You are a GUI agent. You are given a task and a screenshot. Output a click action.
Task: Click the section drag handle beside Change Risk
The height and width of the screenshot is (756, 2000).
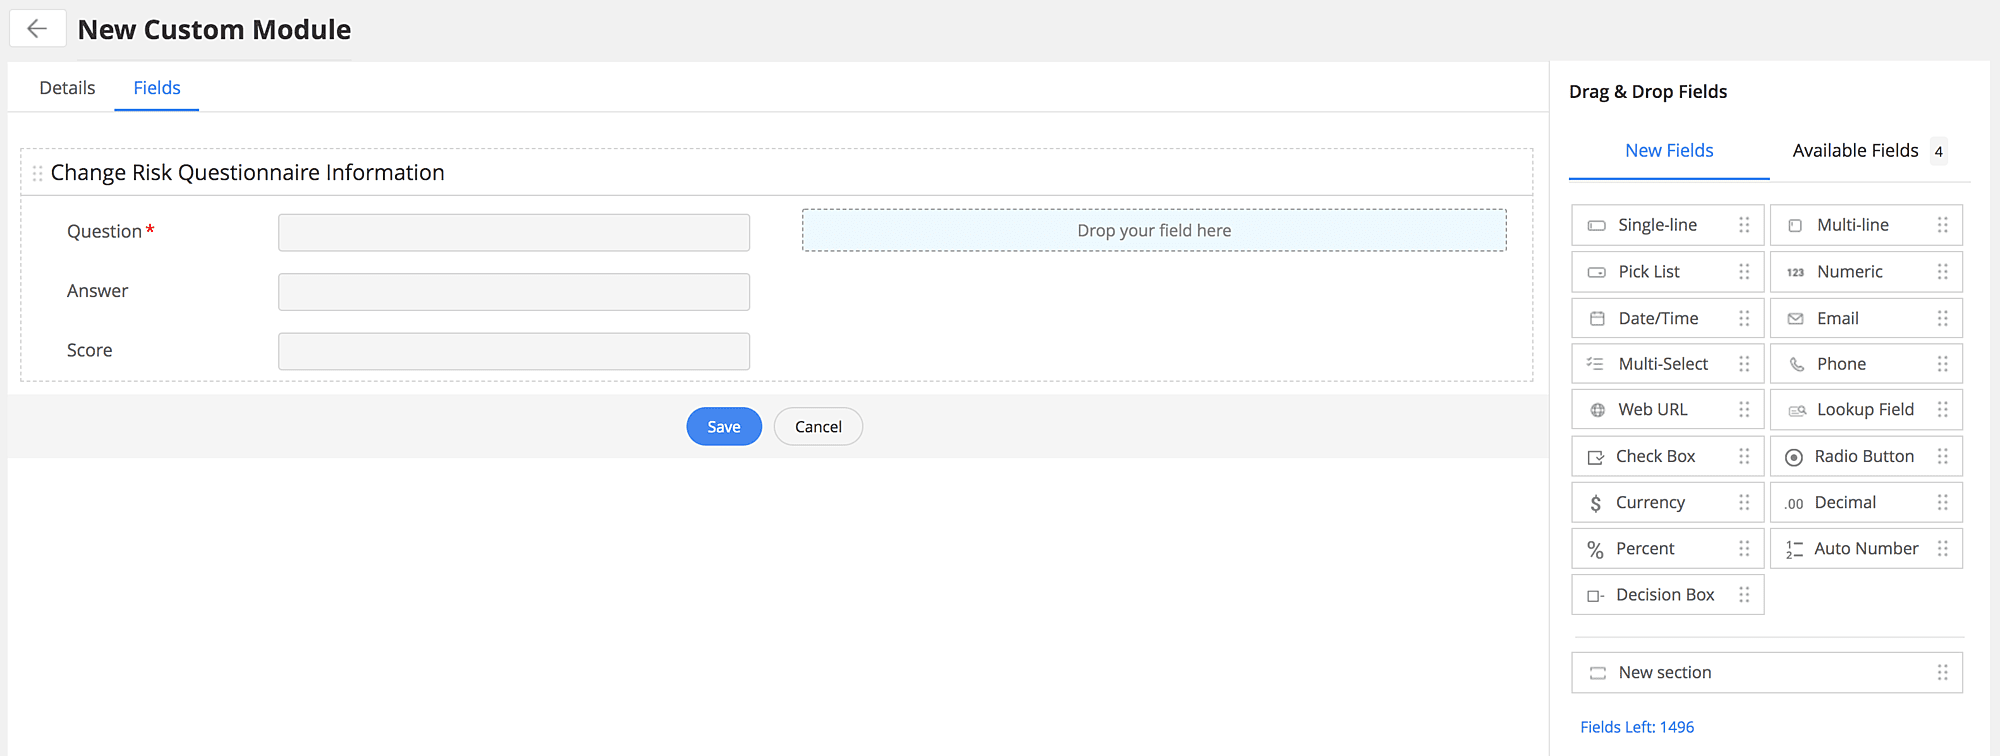point(37,173)
